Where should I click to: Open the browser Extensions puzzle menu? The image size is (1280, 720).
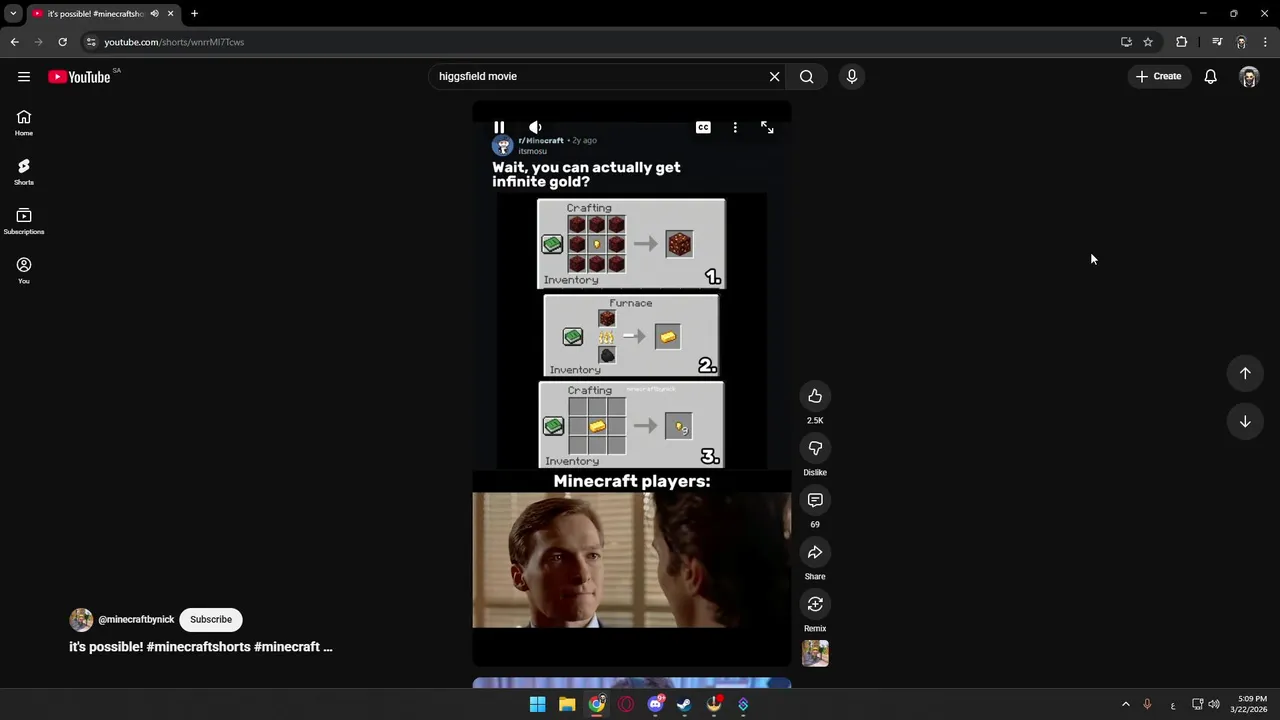(1182, 42)
